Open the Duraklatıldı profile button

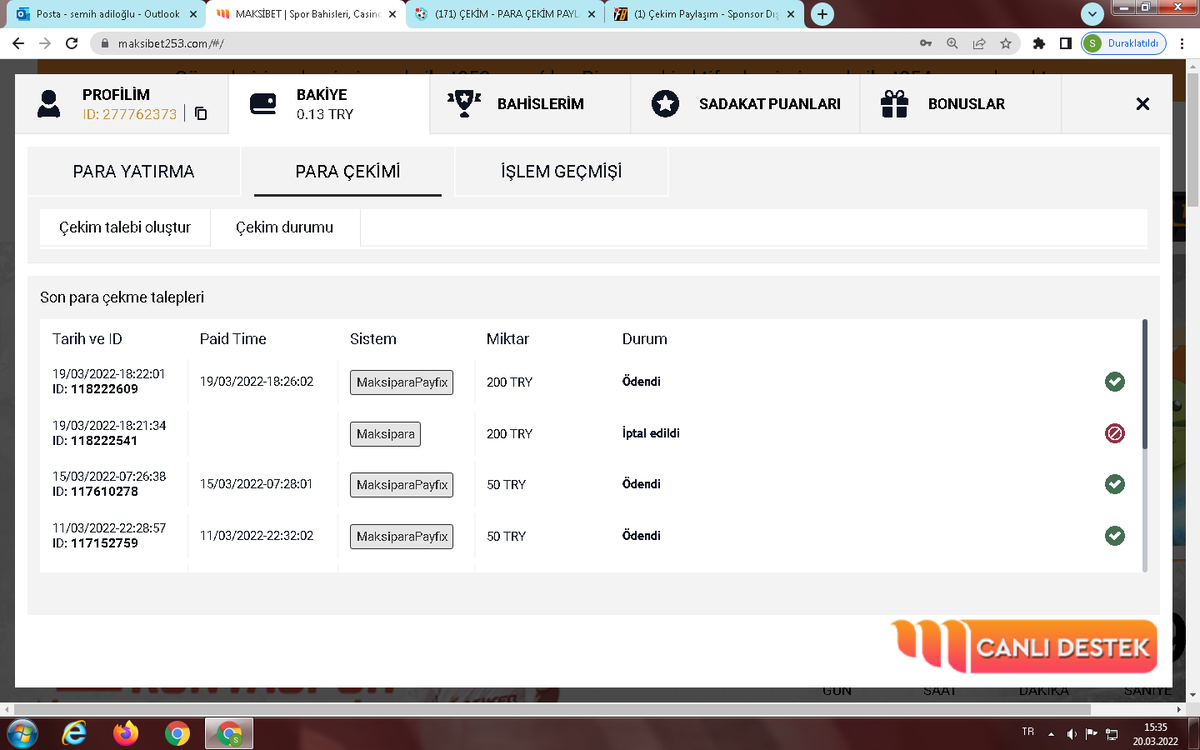(x=1125, y=44)
